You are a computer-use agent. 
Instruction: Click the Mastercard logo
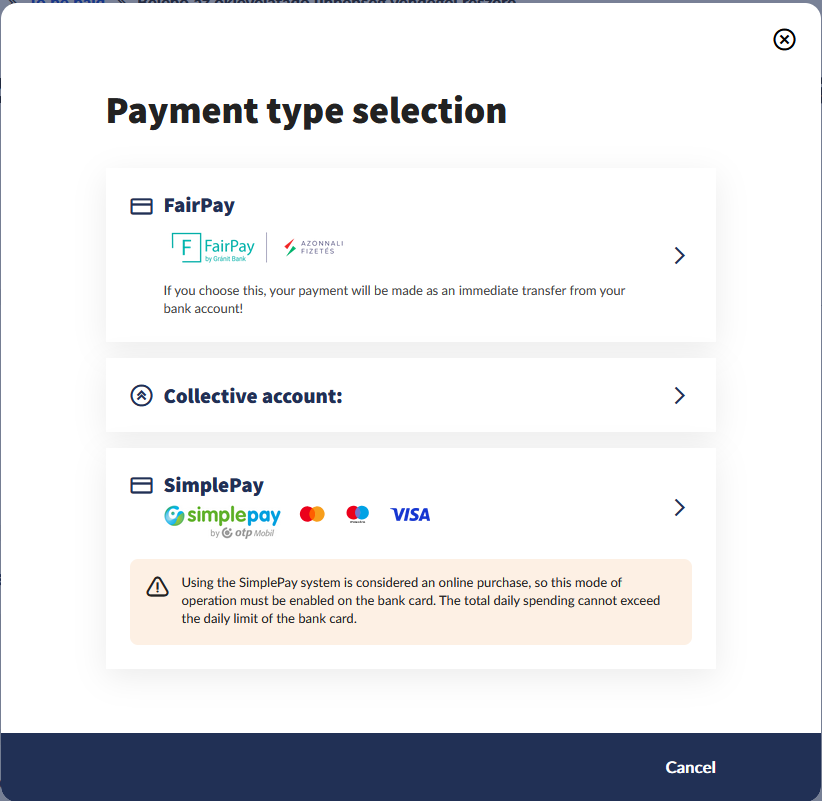click(x=312, y=514)
